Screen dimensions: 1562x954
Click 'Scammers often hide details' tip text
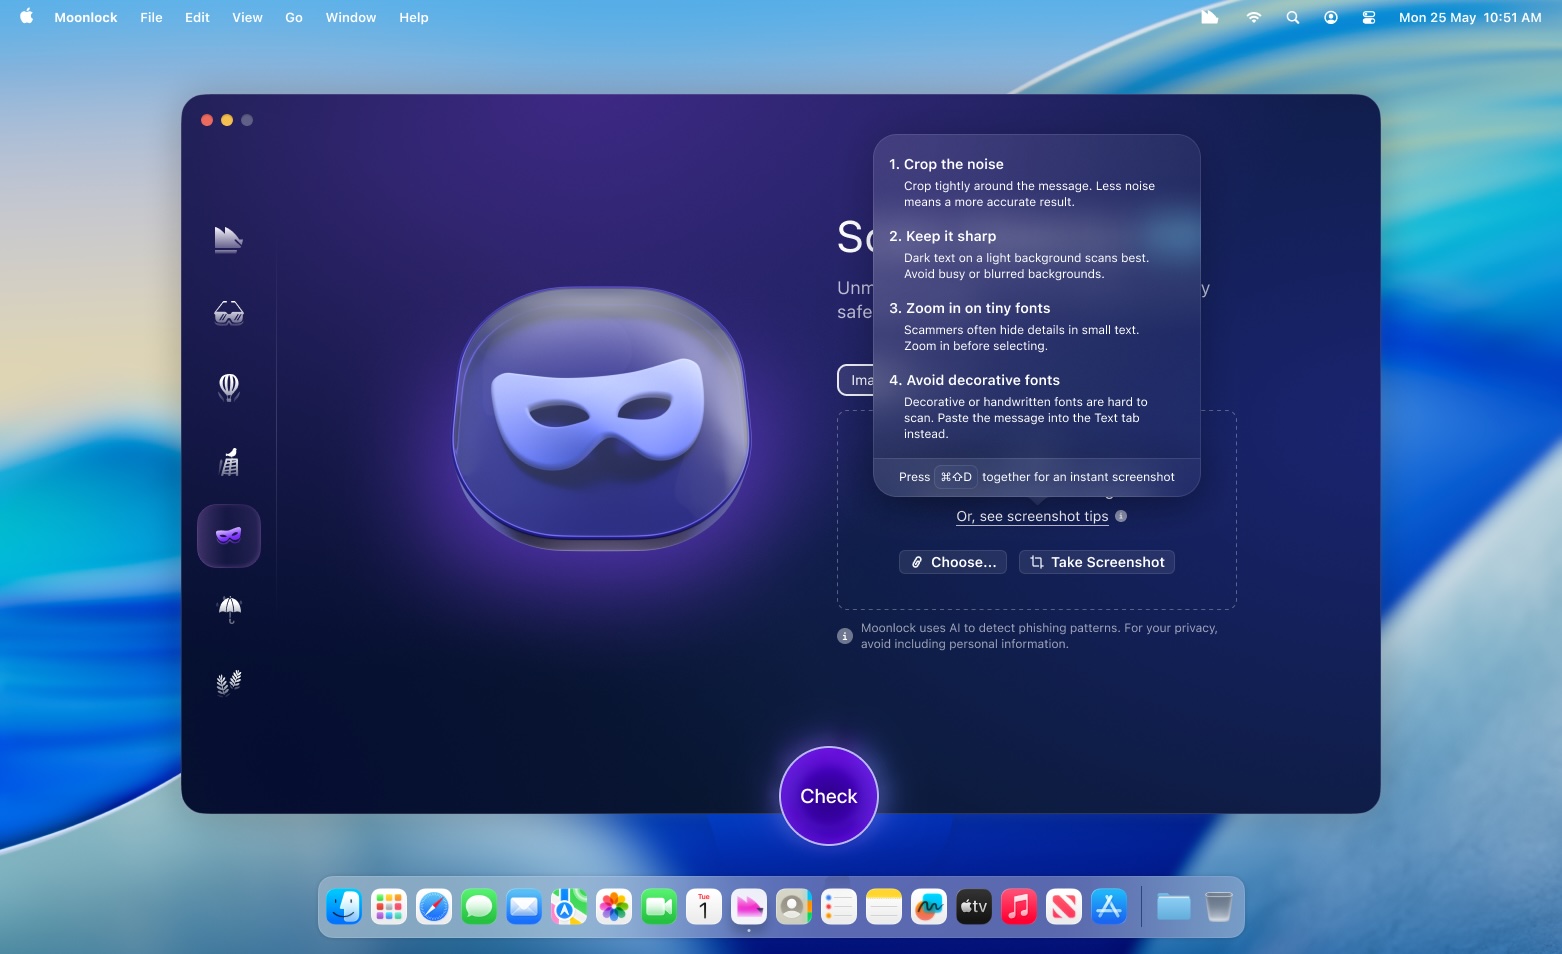click(x=1021, y=338)
